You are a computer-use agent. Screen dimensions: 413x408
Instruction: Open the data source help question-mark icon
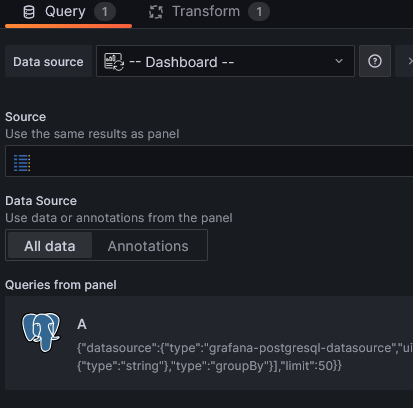375,61
